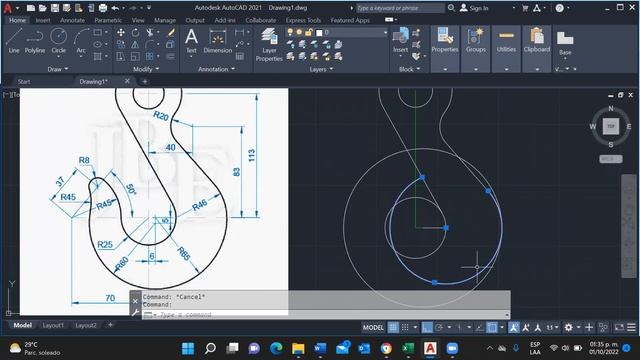Select the Dimension tool
The image size is (640, 360).
coord(218,41)
